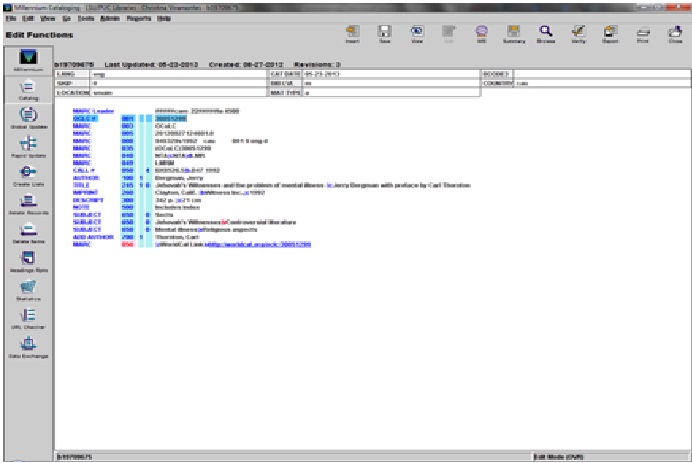The height and width of the screenshot is (463, 692).
Task: Open the Summary view from toolbar
Action: [x=514, y=35]
